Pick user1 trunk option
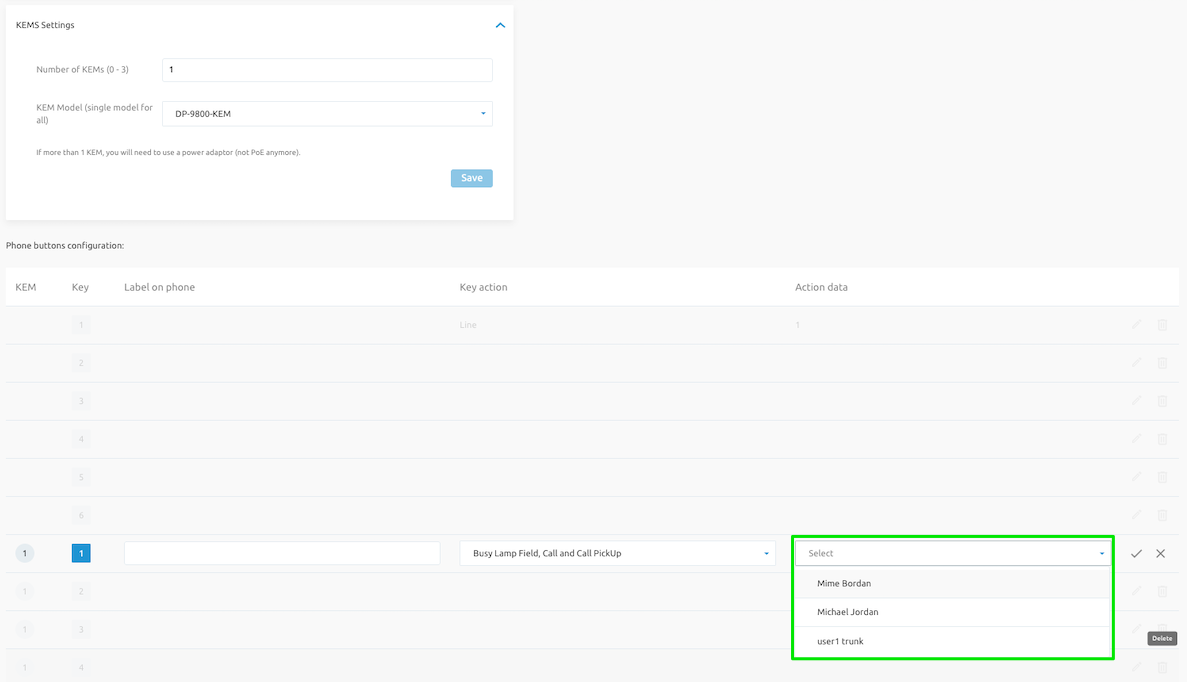This screenshot has height=682, width=1187. [840, 641]
